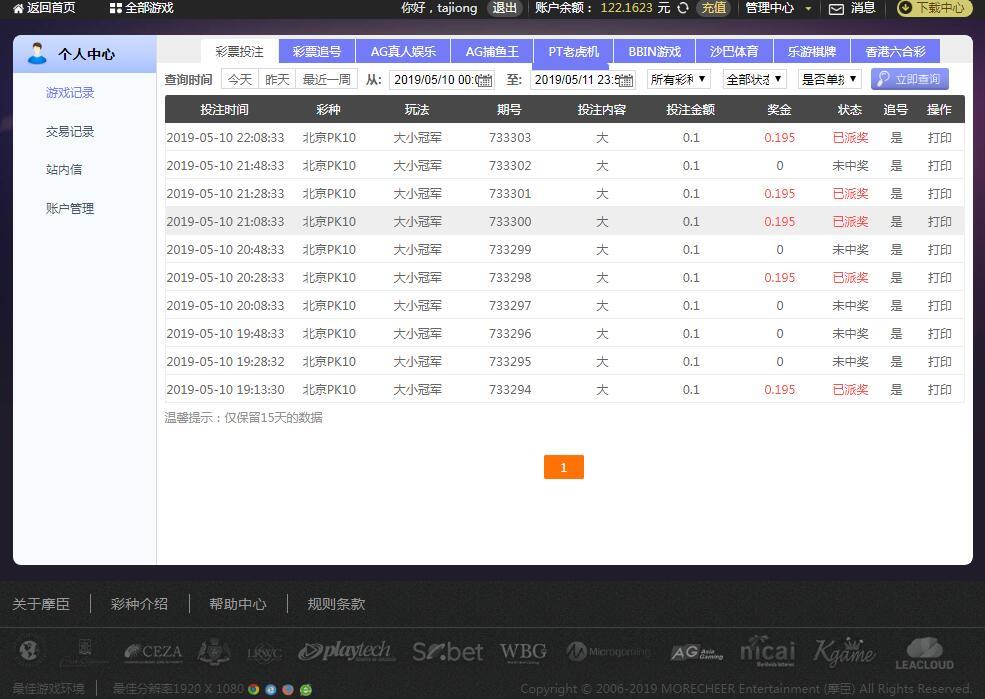Open messages via the envelope icon
985x699 pixels.
pos(836,8)
